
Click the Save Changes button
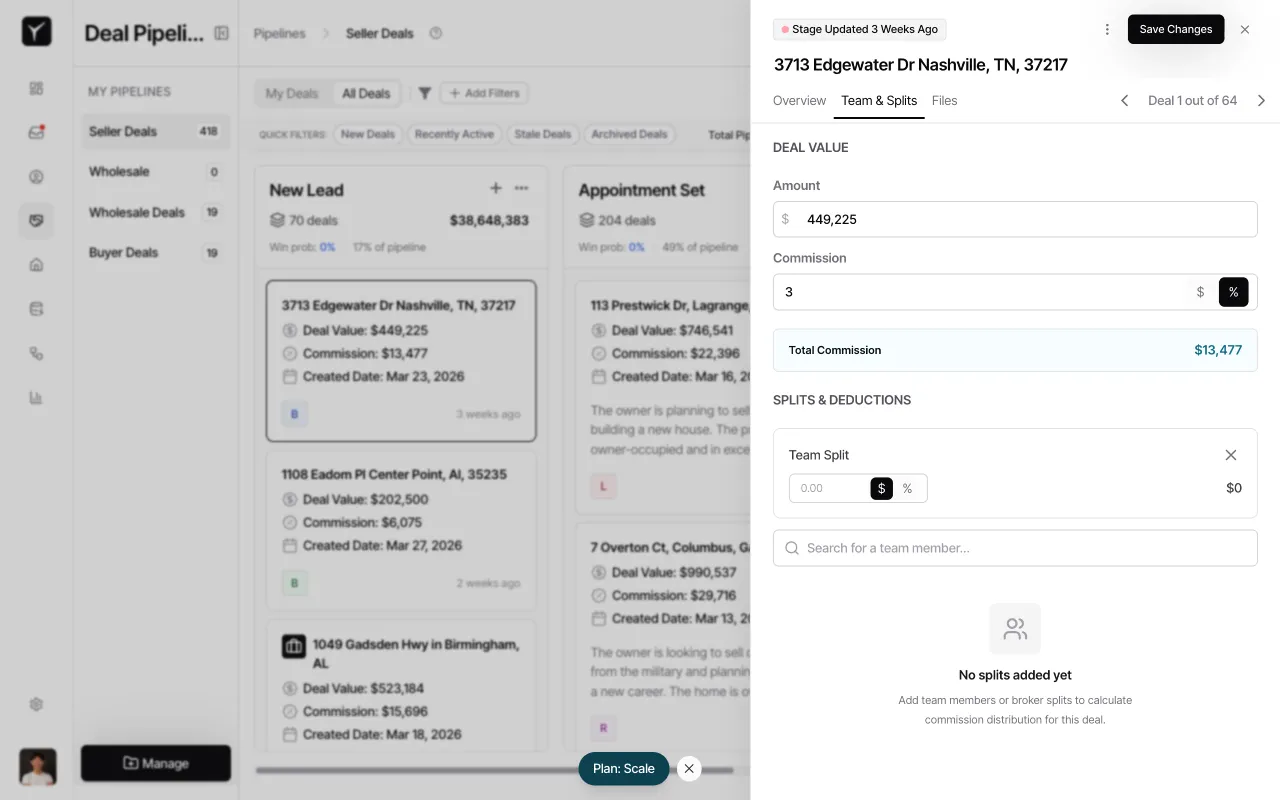1175,29
